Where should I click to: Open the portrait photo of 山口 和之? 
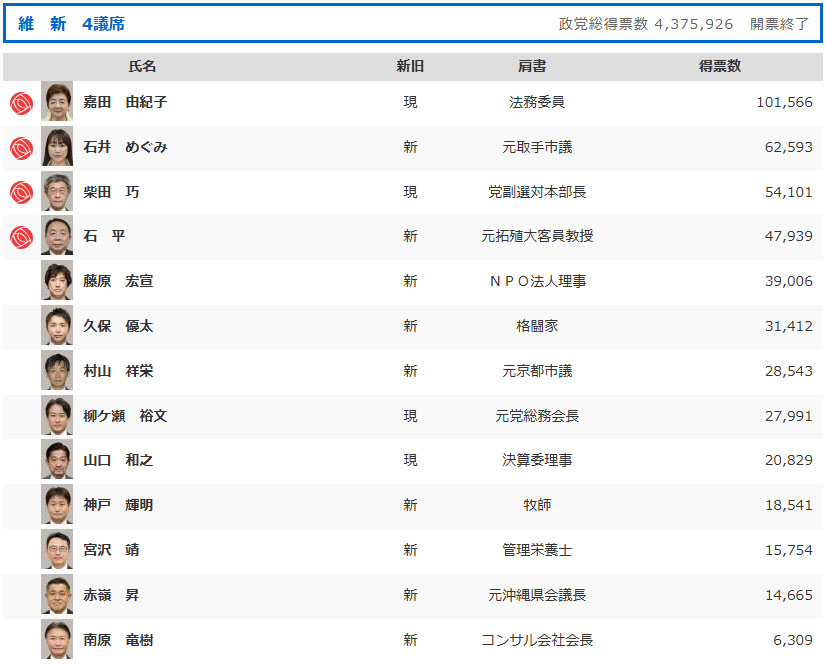pyautogui.click(x=57, y=460)
